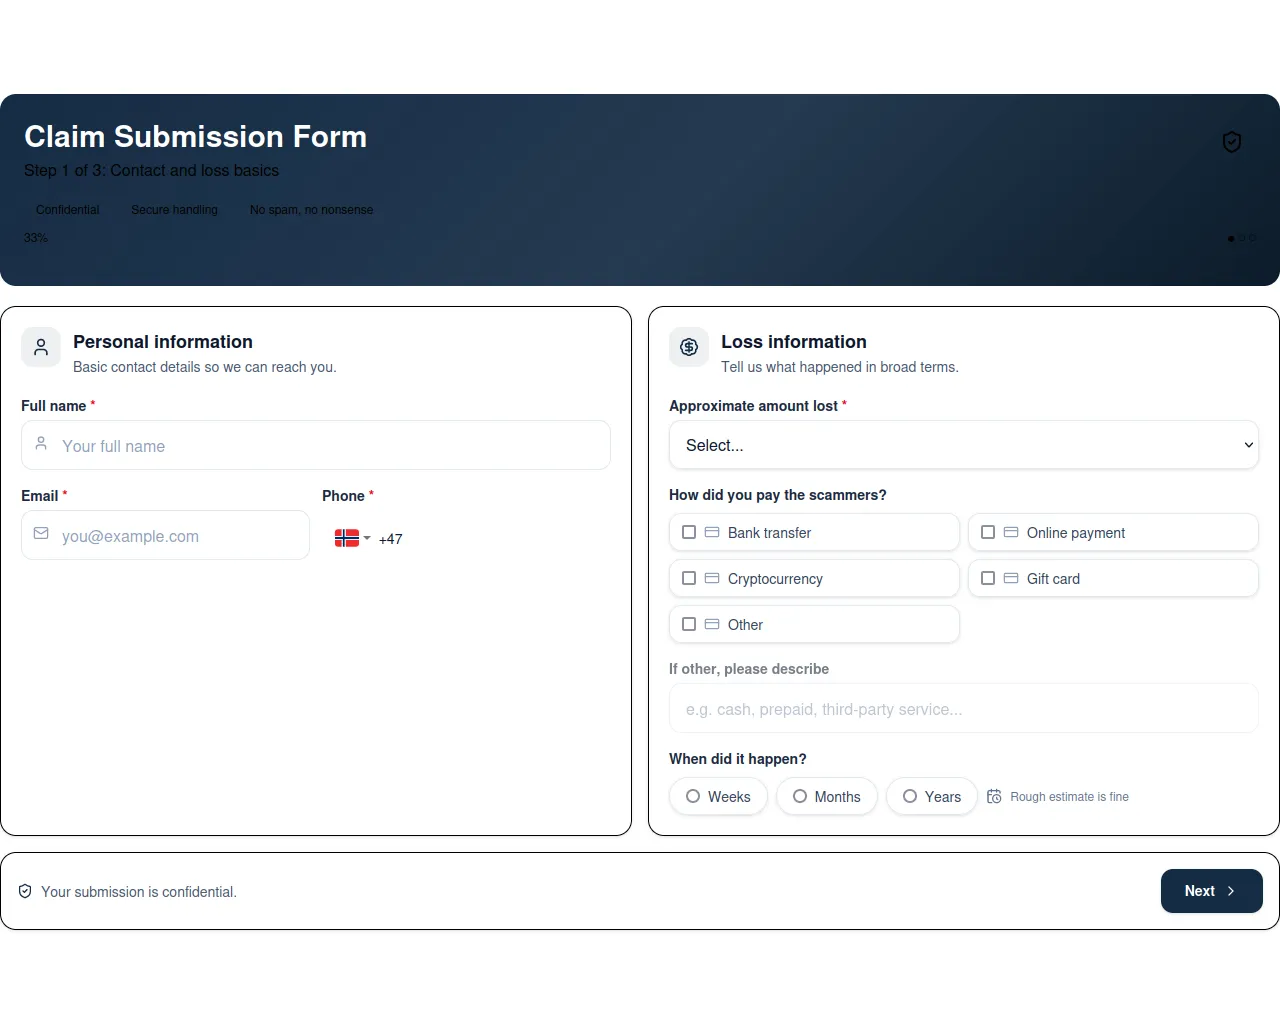Click the Norway flag icon
1280x1024 pixels.
[346, 538]
